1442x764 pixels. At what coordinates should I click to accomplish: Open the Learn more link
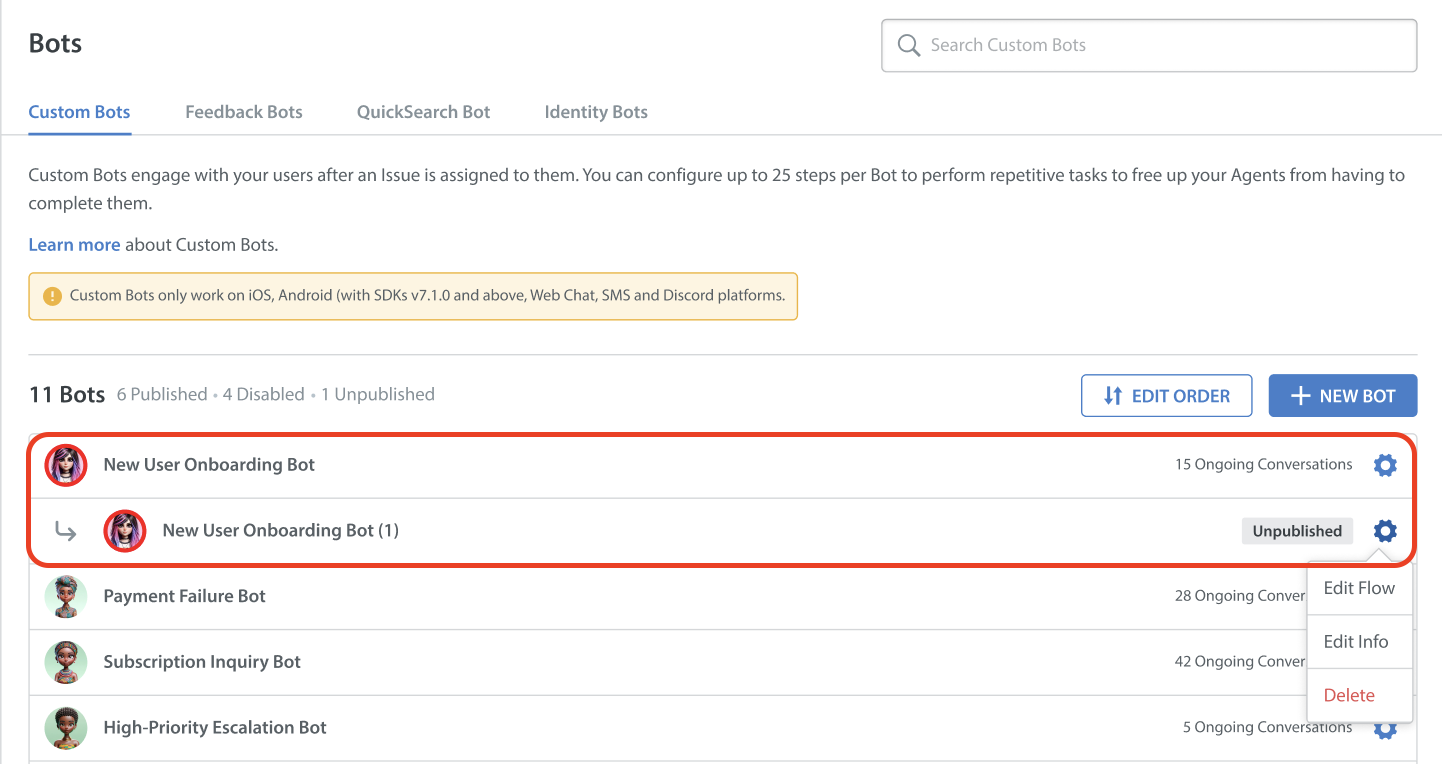pyautogui.click(x=74, y=245)
